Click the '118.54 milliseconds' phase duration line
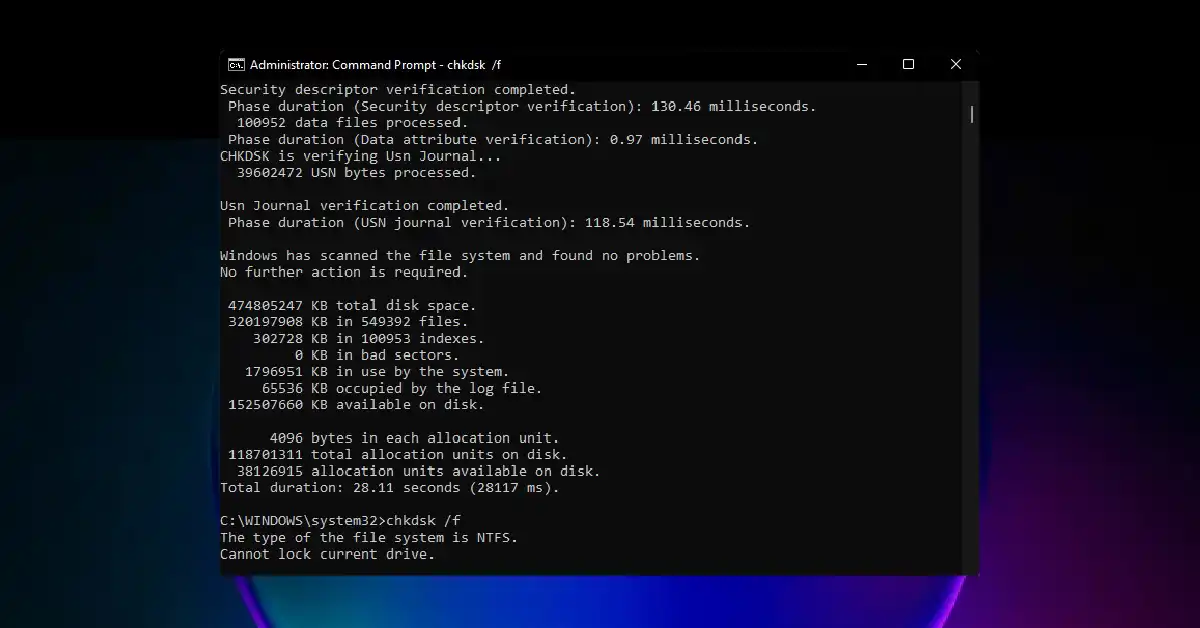This screenshot has width=1200, height=628. 489,223
